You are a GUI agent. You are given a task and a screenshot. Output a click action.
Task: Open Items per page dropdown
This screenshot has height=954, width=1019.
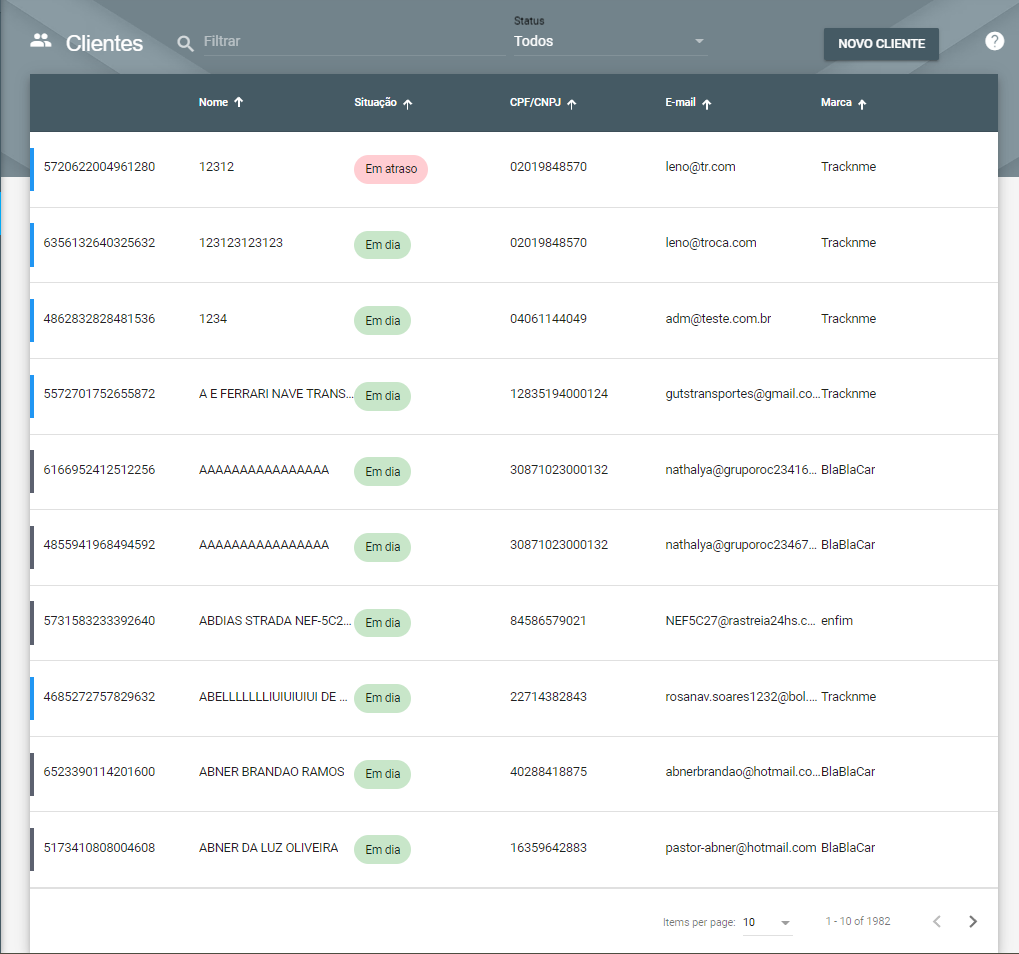[x=767, y=922]
